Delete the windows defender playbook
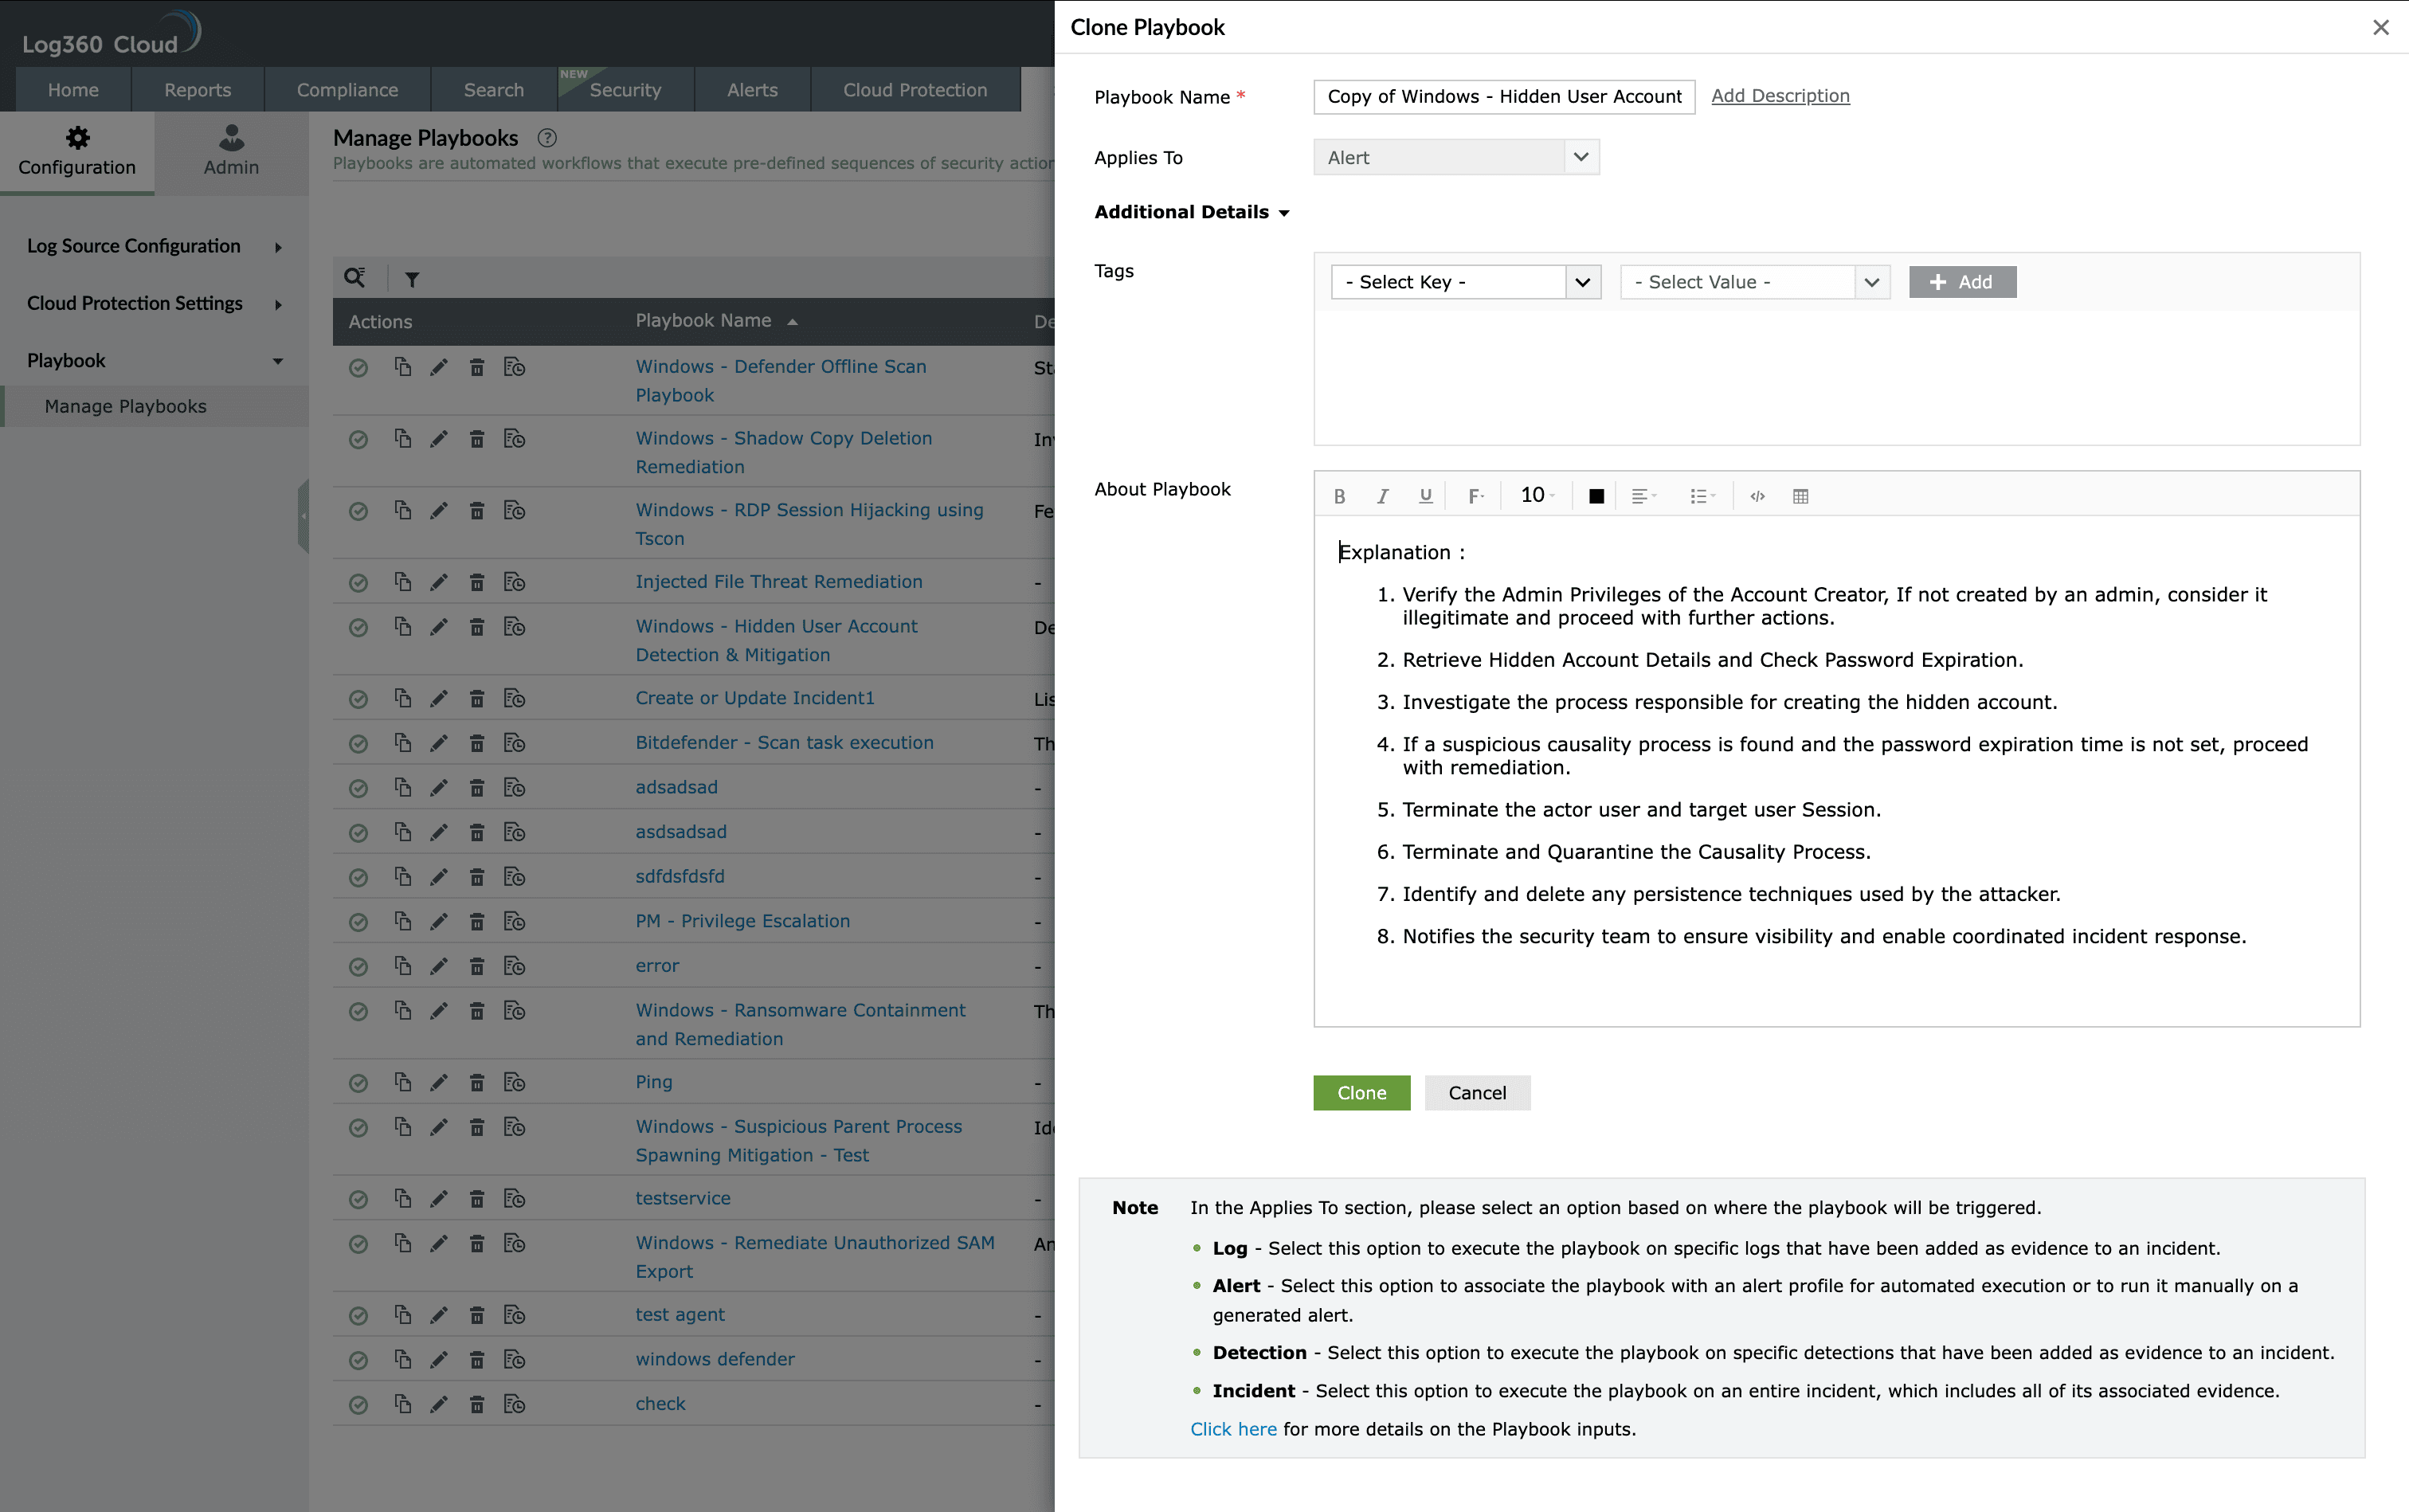The height and width of the screenshot is (1512, 2409). 477,1360
